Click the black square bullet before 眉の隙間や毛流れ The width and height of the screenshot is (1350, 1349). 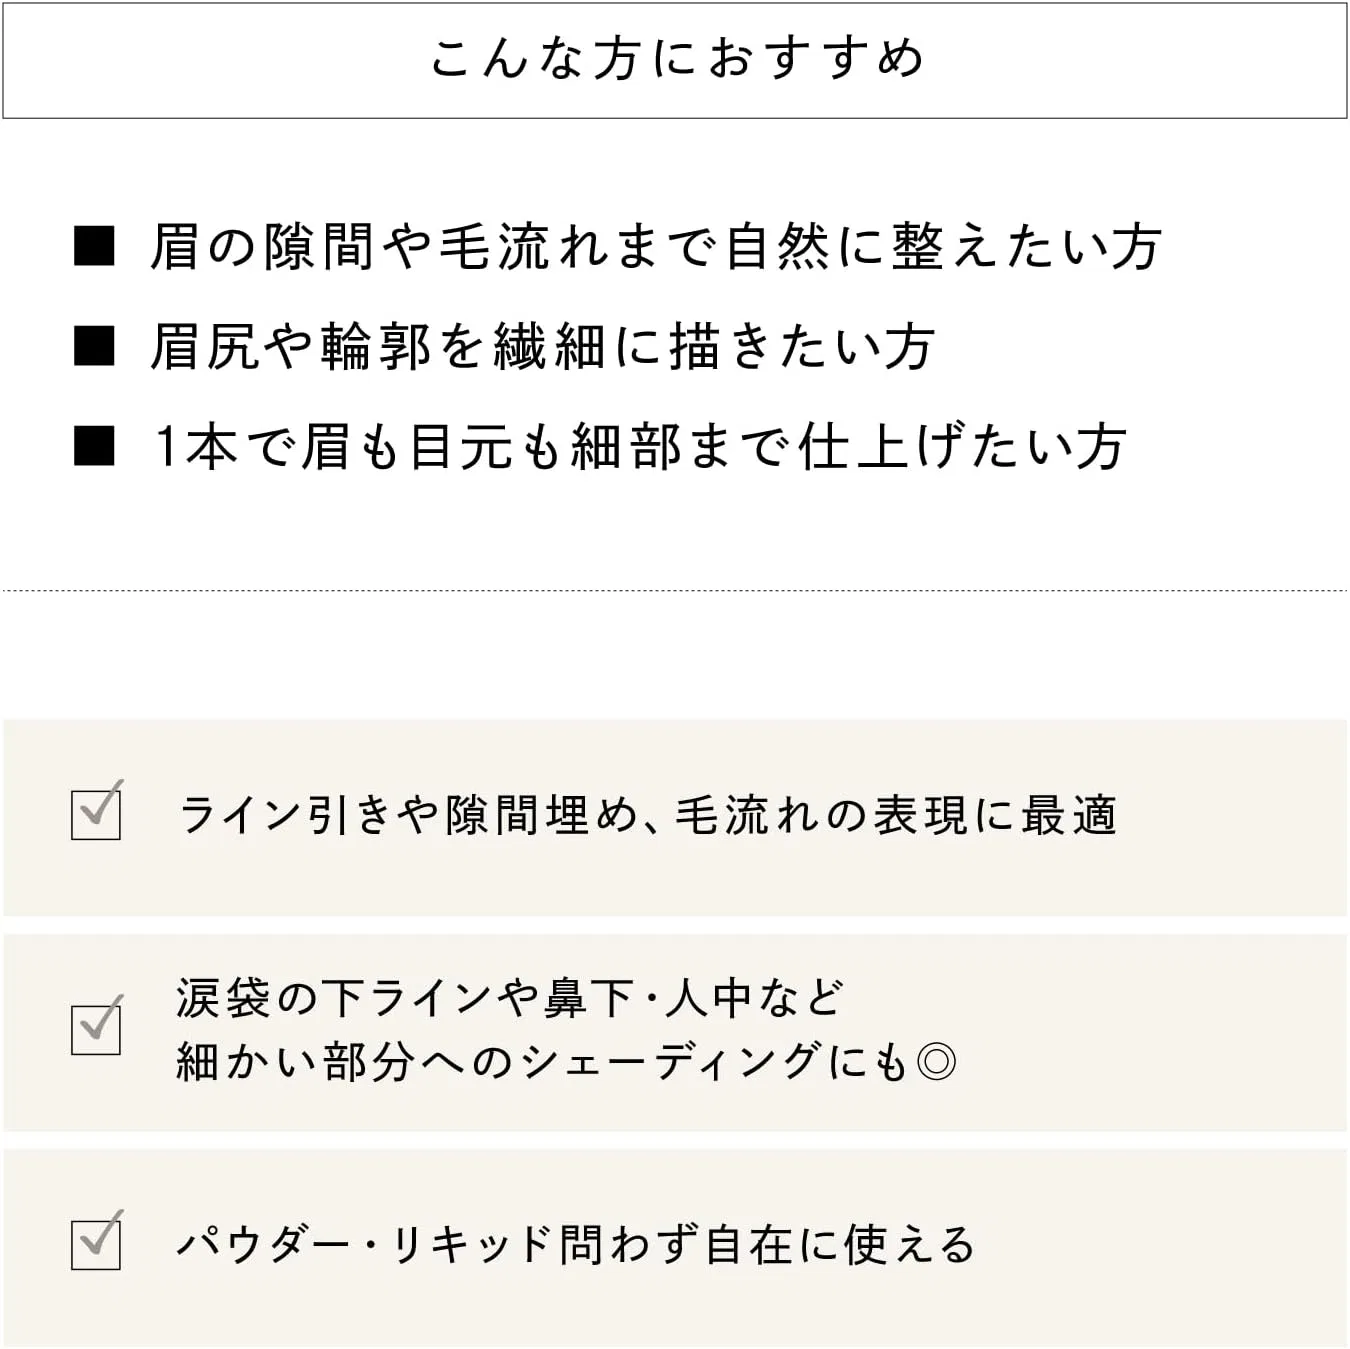(x=95, y=246)
